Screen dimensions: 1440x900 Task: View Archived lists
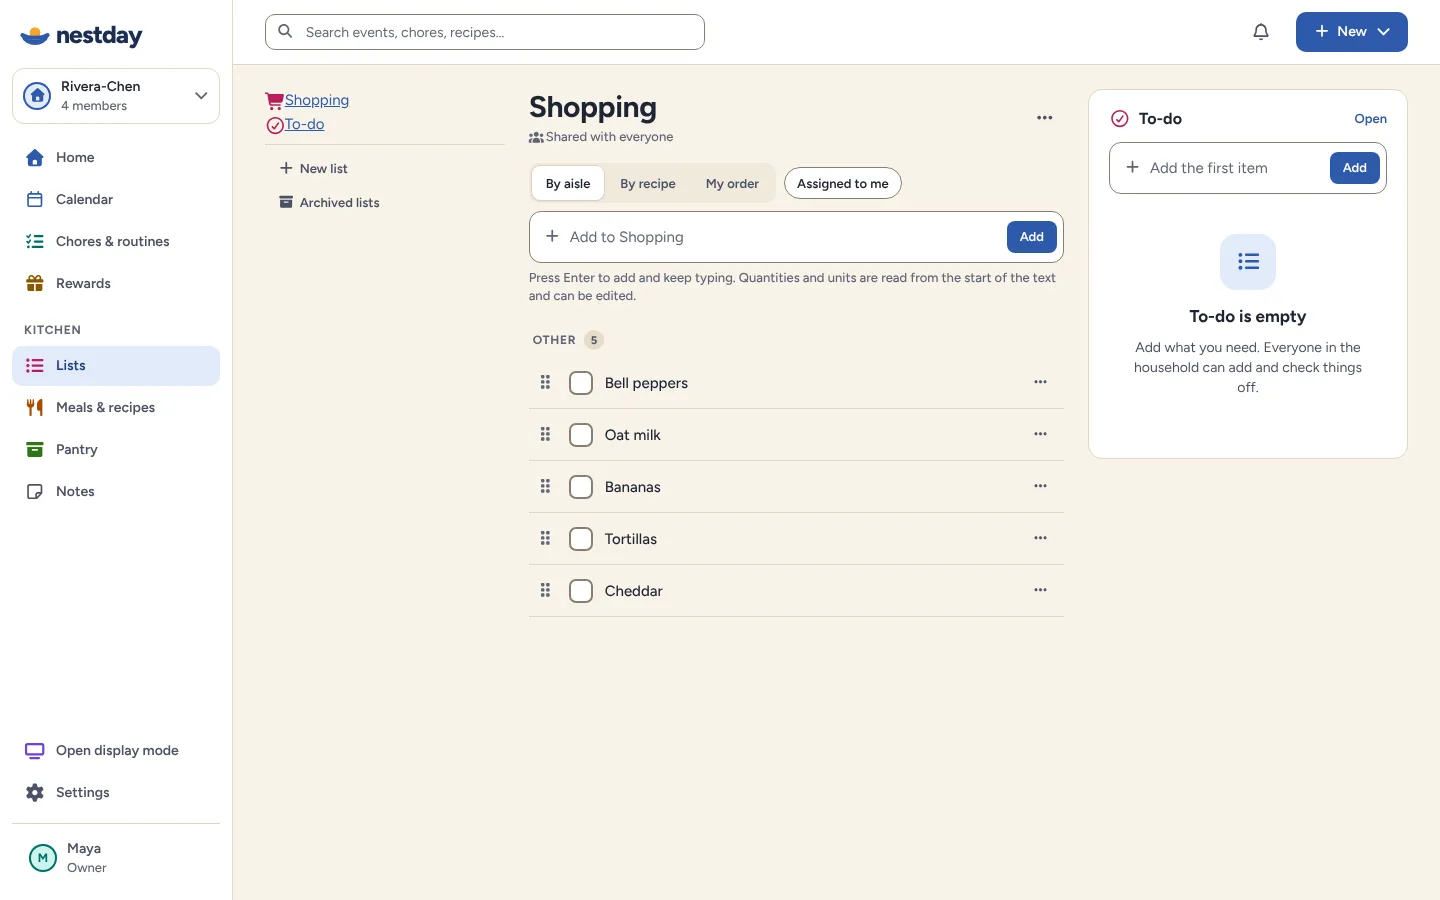click(330, 203)
